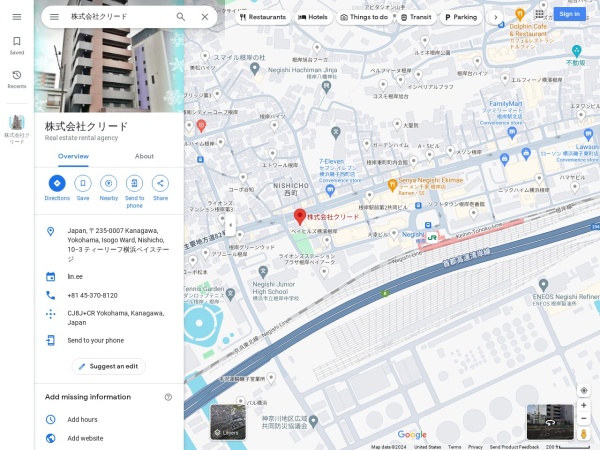Collapse the side panel arrow
The width and height of the screenshot is (600, 450).
point(230,225)
